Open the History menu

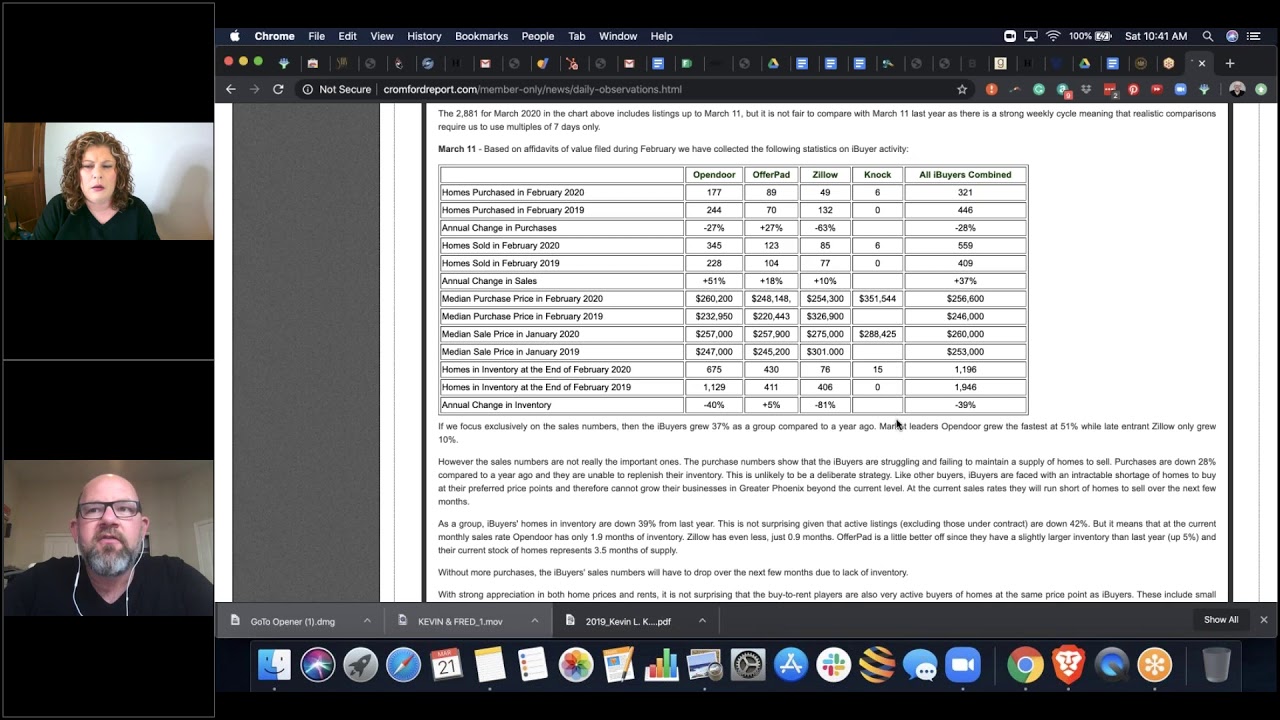tap(424, 36)
